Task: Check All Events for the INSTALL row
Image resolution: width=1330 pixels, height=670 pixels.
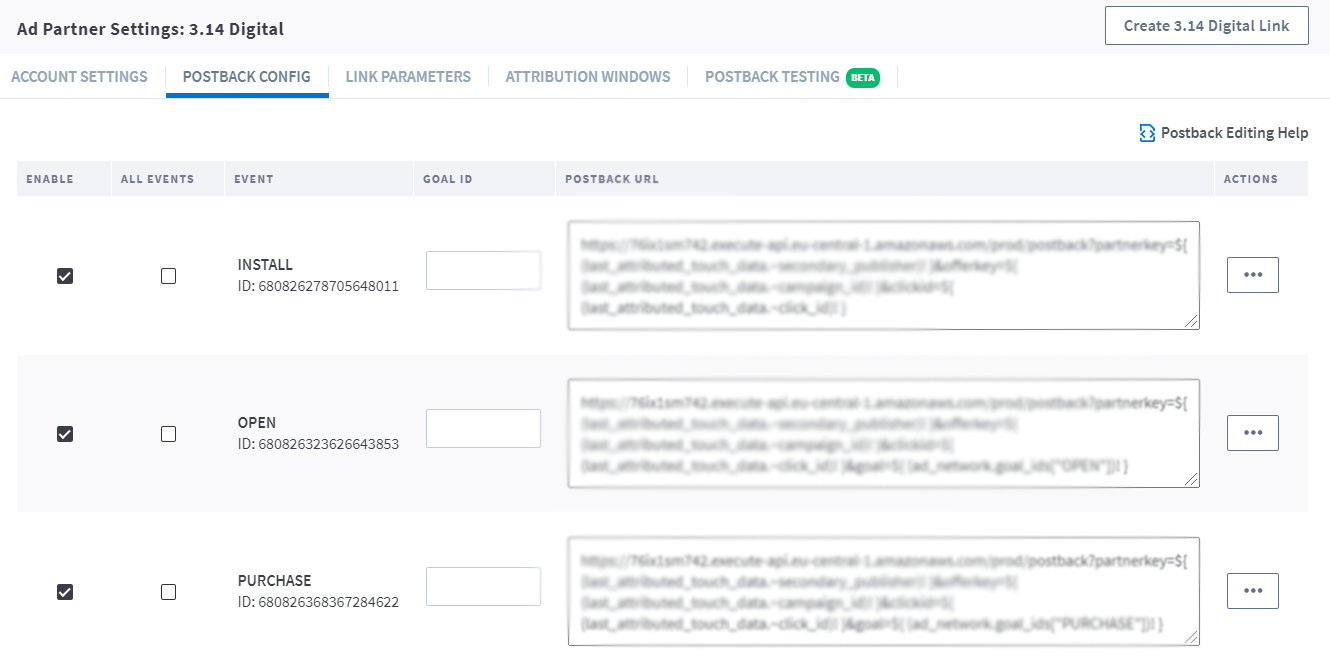Action: click(x=168, y=275)
